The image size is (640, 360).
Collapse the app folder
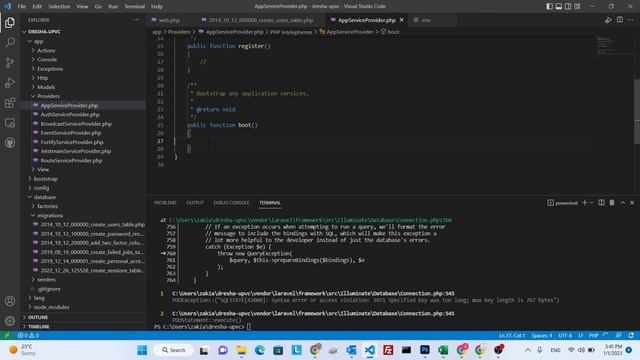(38, 41)
